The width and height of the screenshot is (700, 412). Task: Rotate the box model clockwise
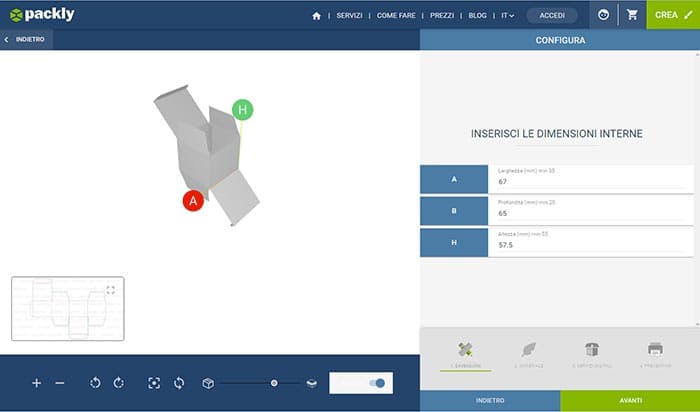[x=118, y=383]
